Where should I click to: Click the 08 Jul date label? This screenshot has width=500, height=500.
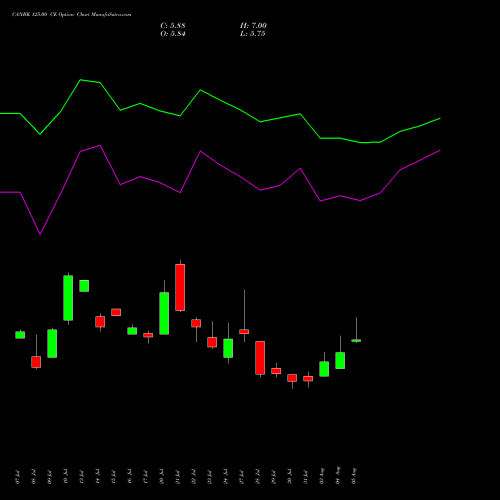point(33,477)
